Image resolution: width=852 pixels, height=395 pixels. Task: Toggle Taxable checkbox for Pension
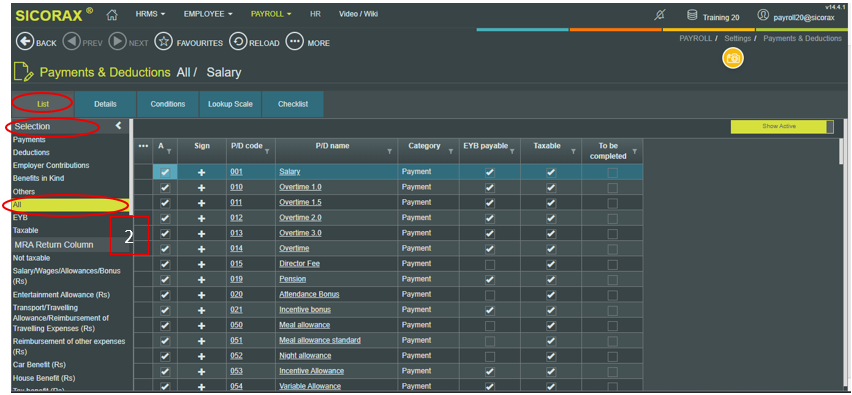tap(551, 279)
